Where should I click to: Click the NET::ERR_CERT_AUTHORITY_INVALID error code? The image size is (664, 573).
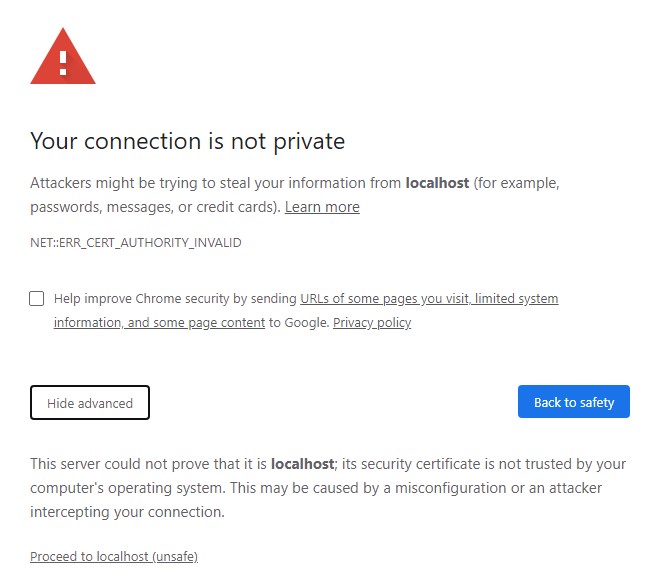click(x=136, y=243)
